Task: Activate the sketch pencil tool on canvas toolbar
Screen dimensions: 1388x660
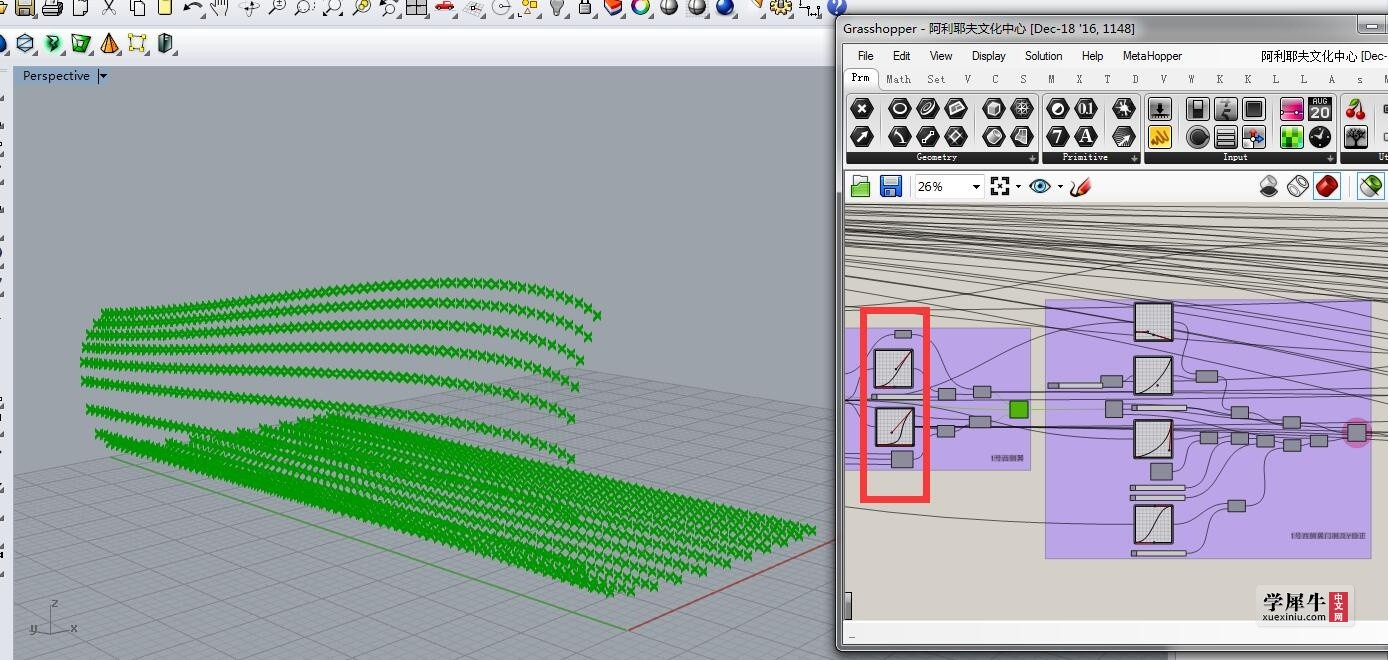Action: pyautogui.click(x=1080, y=187)
